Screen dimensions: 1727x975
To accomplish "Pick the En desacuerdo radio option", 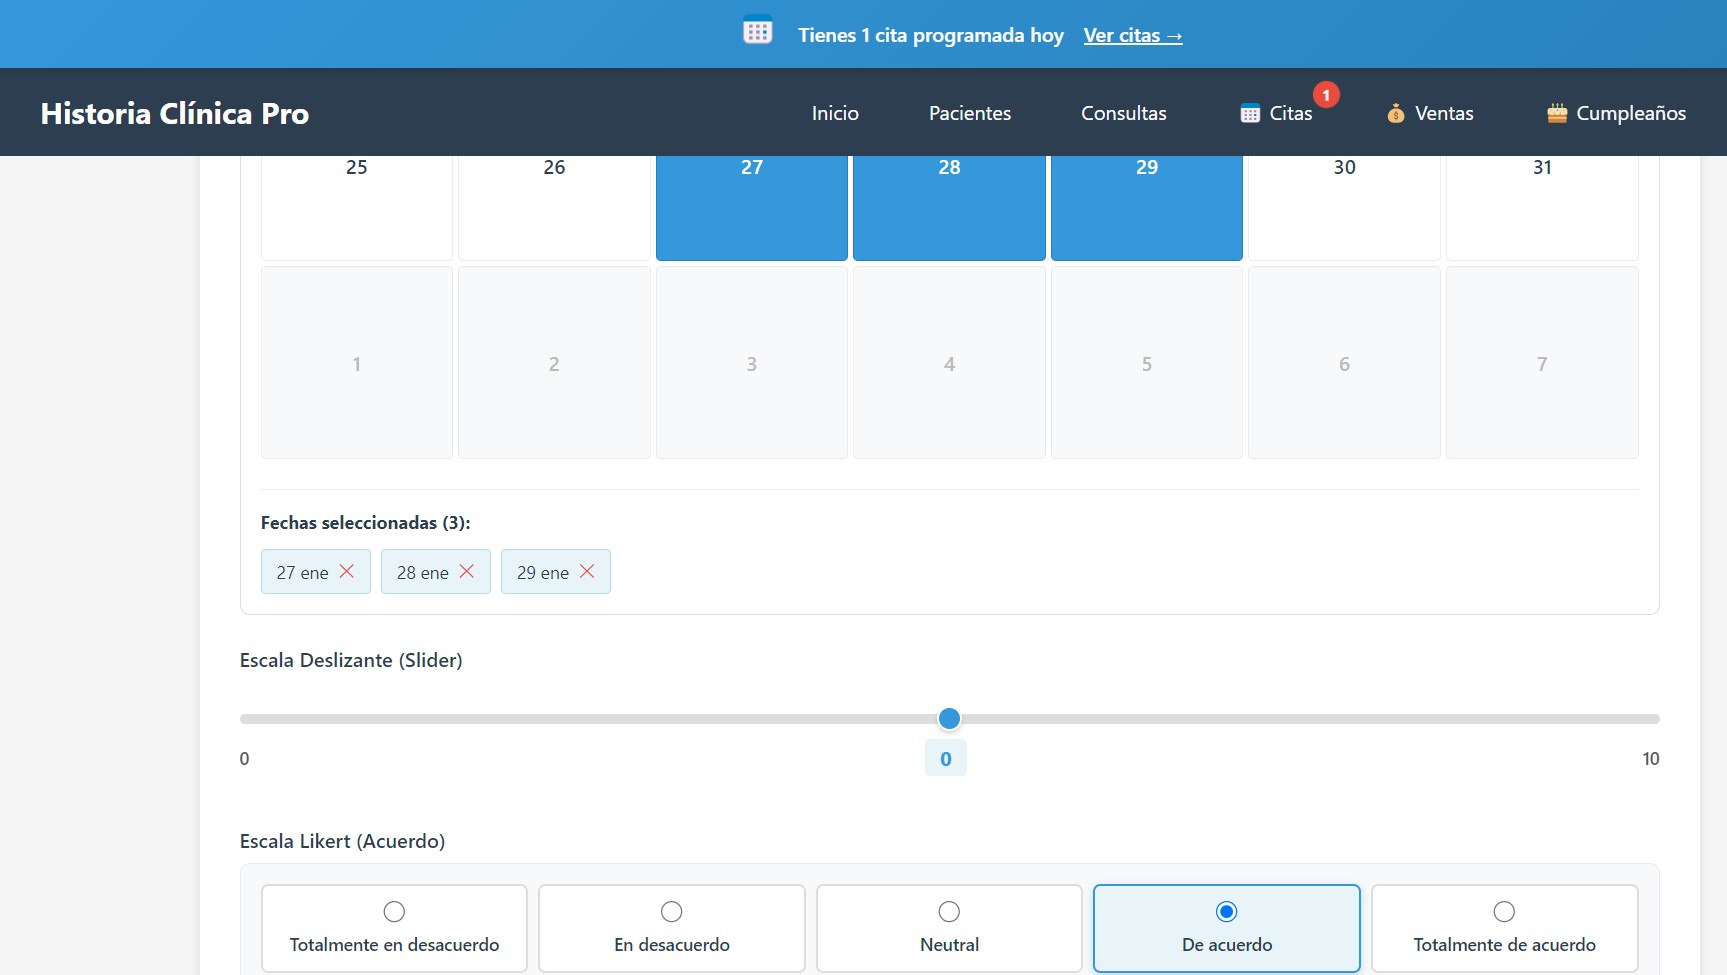I will (x=672, y=911).
